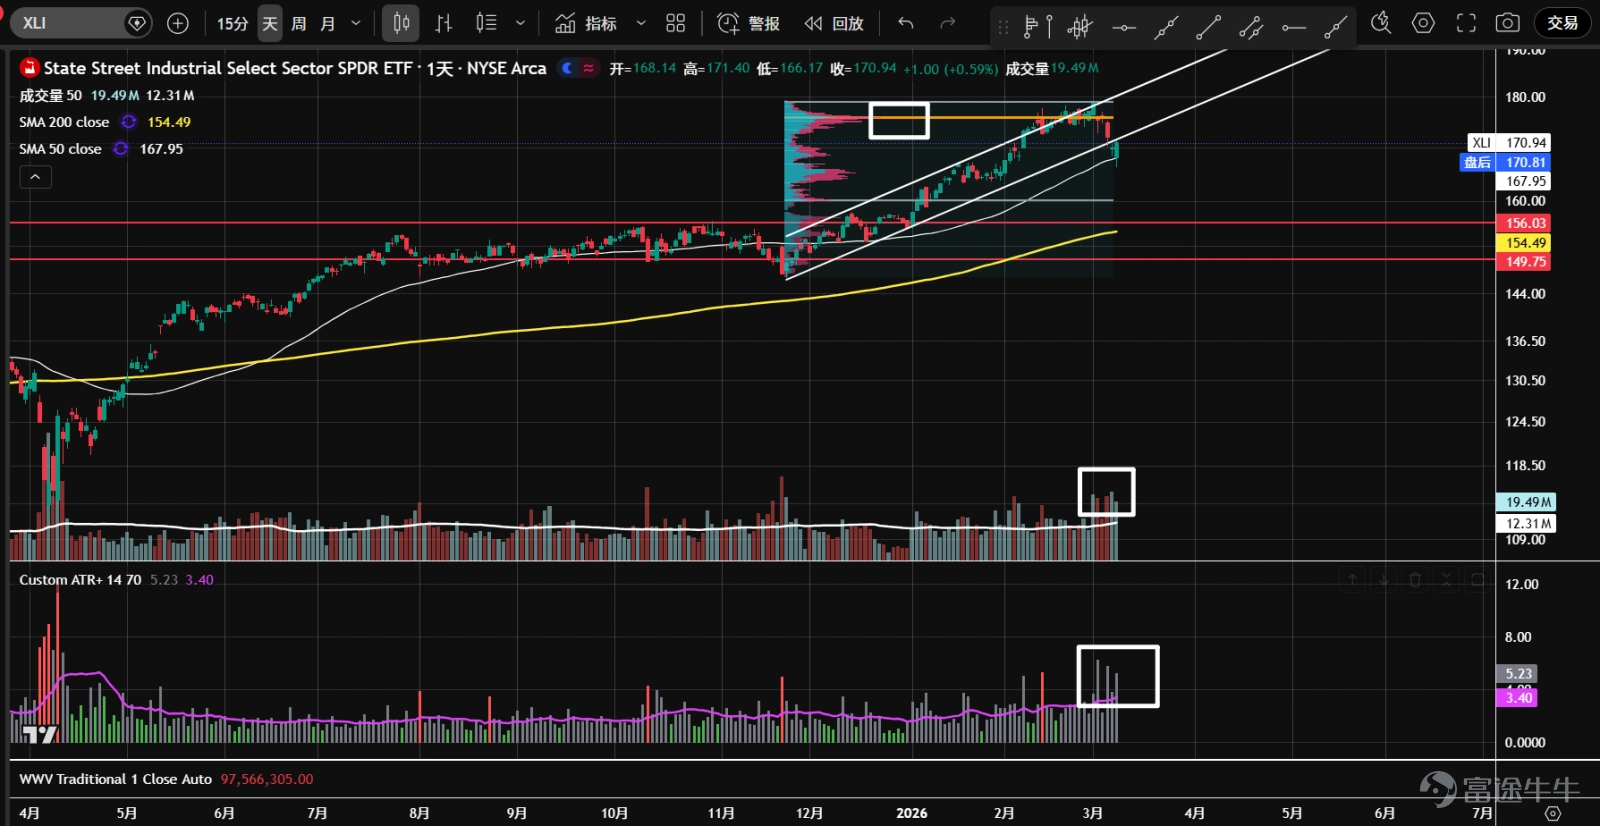Screen dimensions: 1600x826
Task: Select the horizontal ray drawing tool
Action: click(1294, 27)
